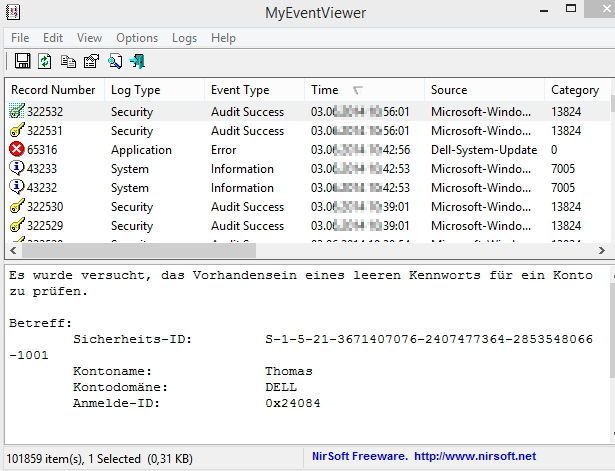Click the horizontal scrollbar thumb in event list
615x471 pixels.
139,250
